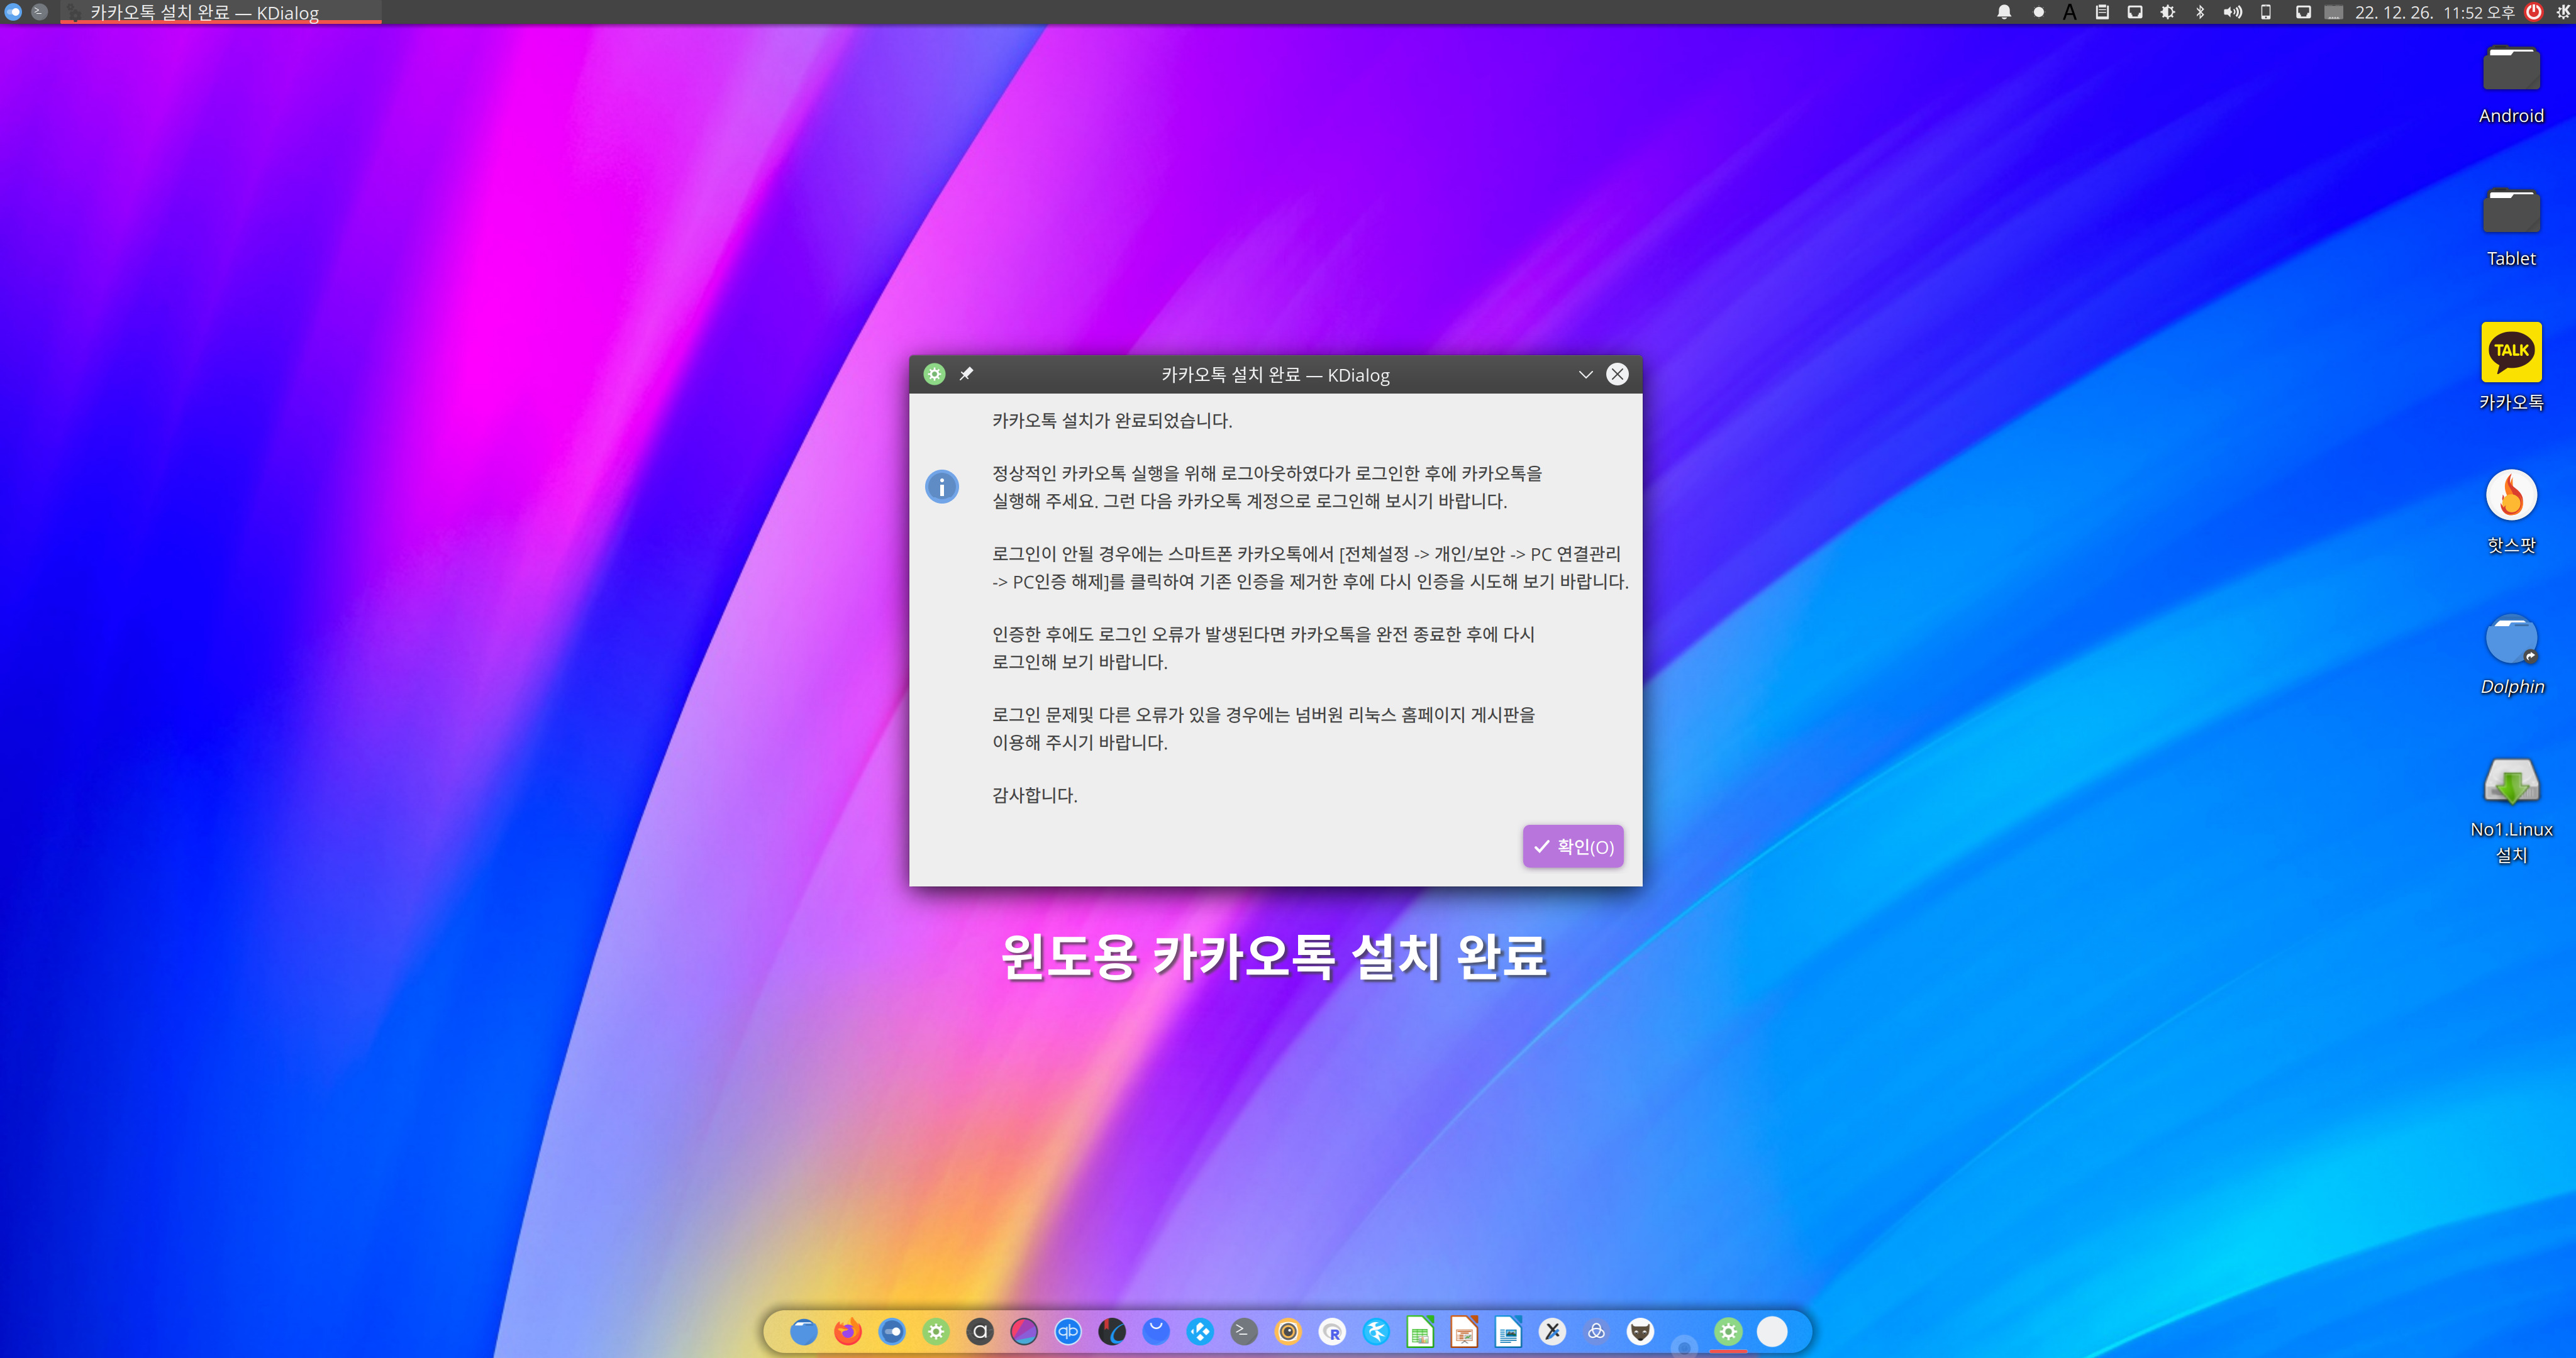Open Bluetooth tray icon

tap(2200, 12)
